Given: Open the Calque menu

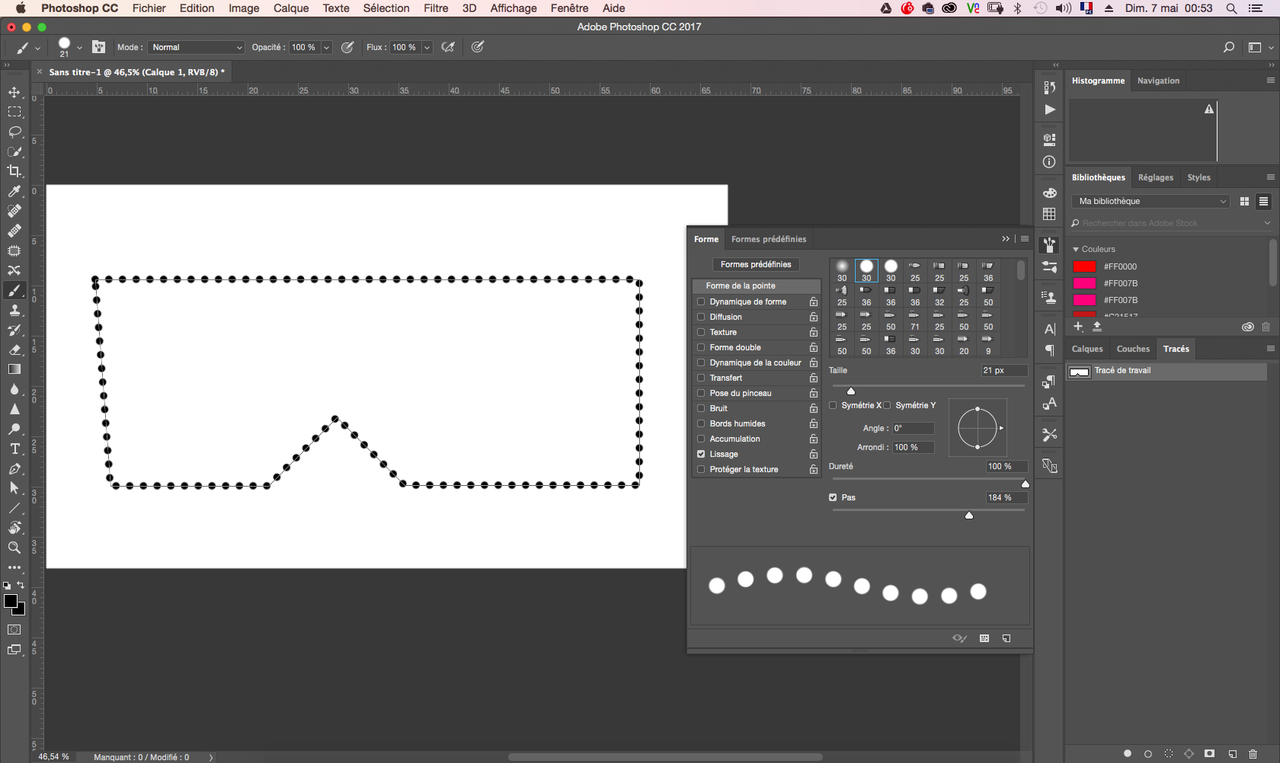Looking at the screenshot, I should pyautogui.click(x=291, y=8).
